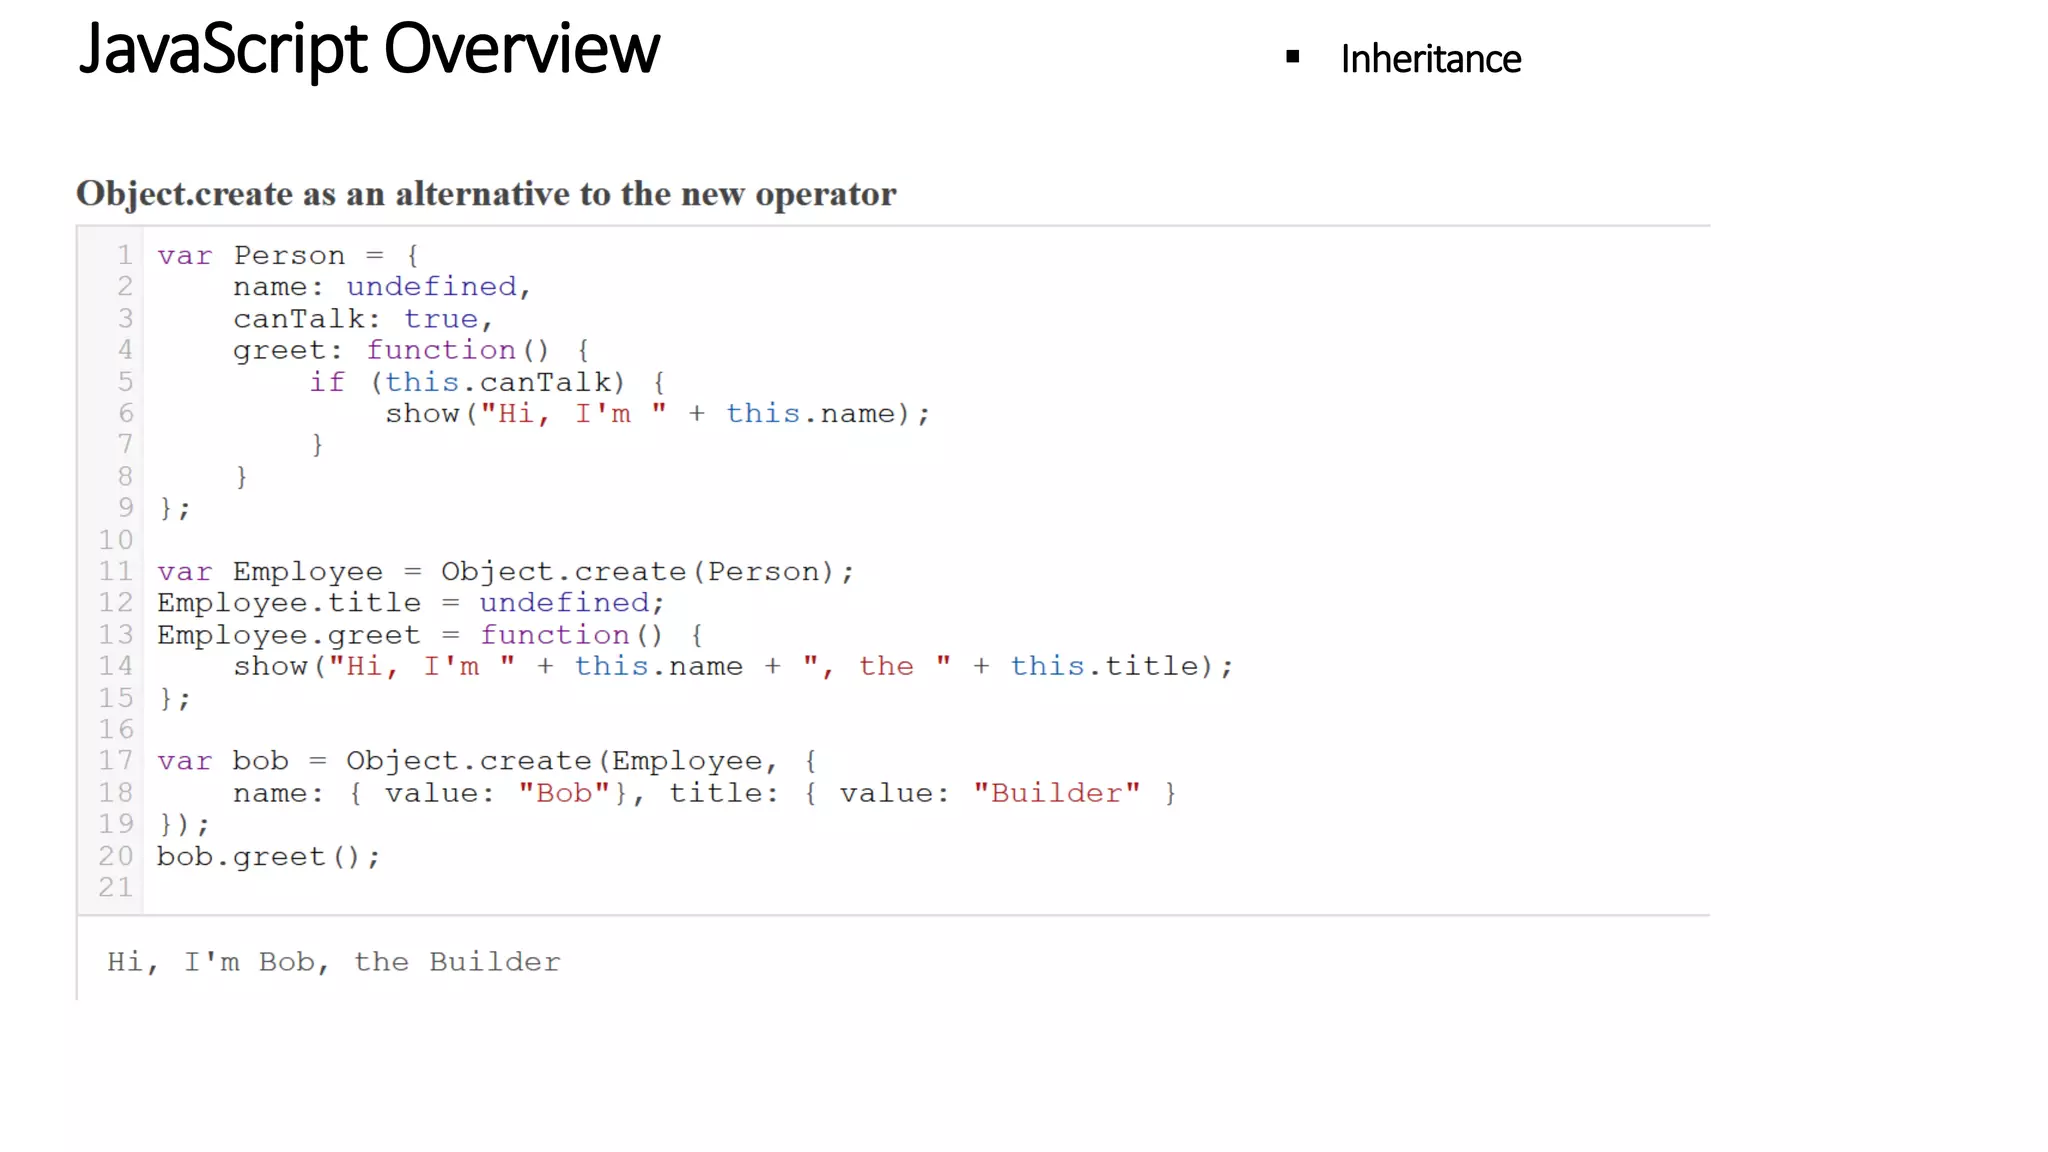Screen dimensions: 2048x1152
Task: Click 'Employee.greet' on line 13
Action: pos(289,635)
